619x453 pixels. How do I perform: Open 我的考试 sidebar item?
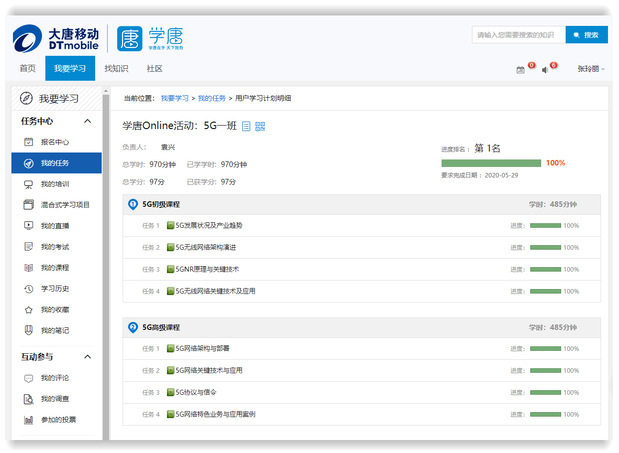click(x=54, y=247)
